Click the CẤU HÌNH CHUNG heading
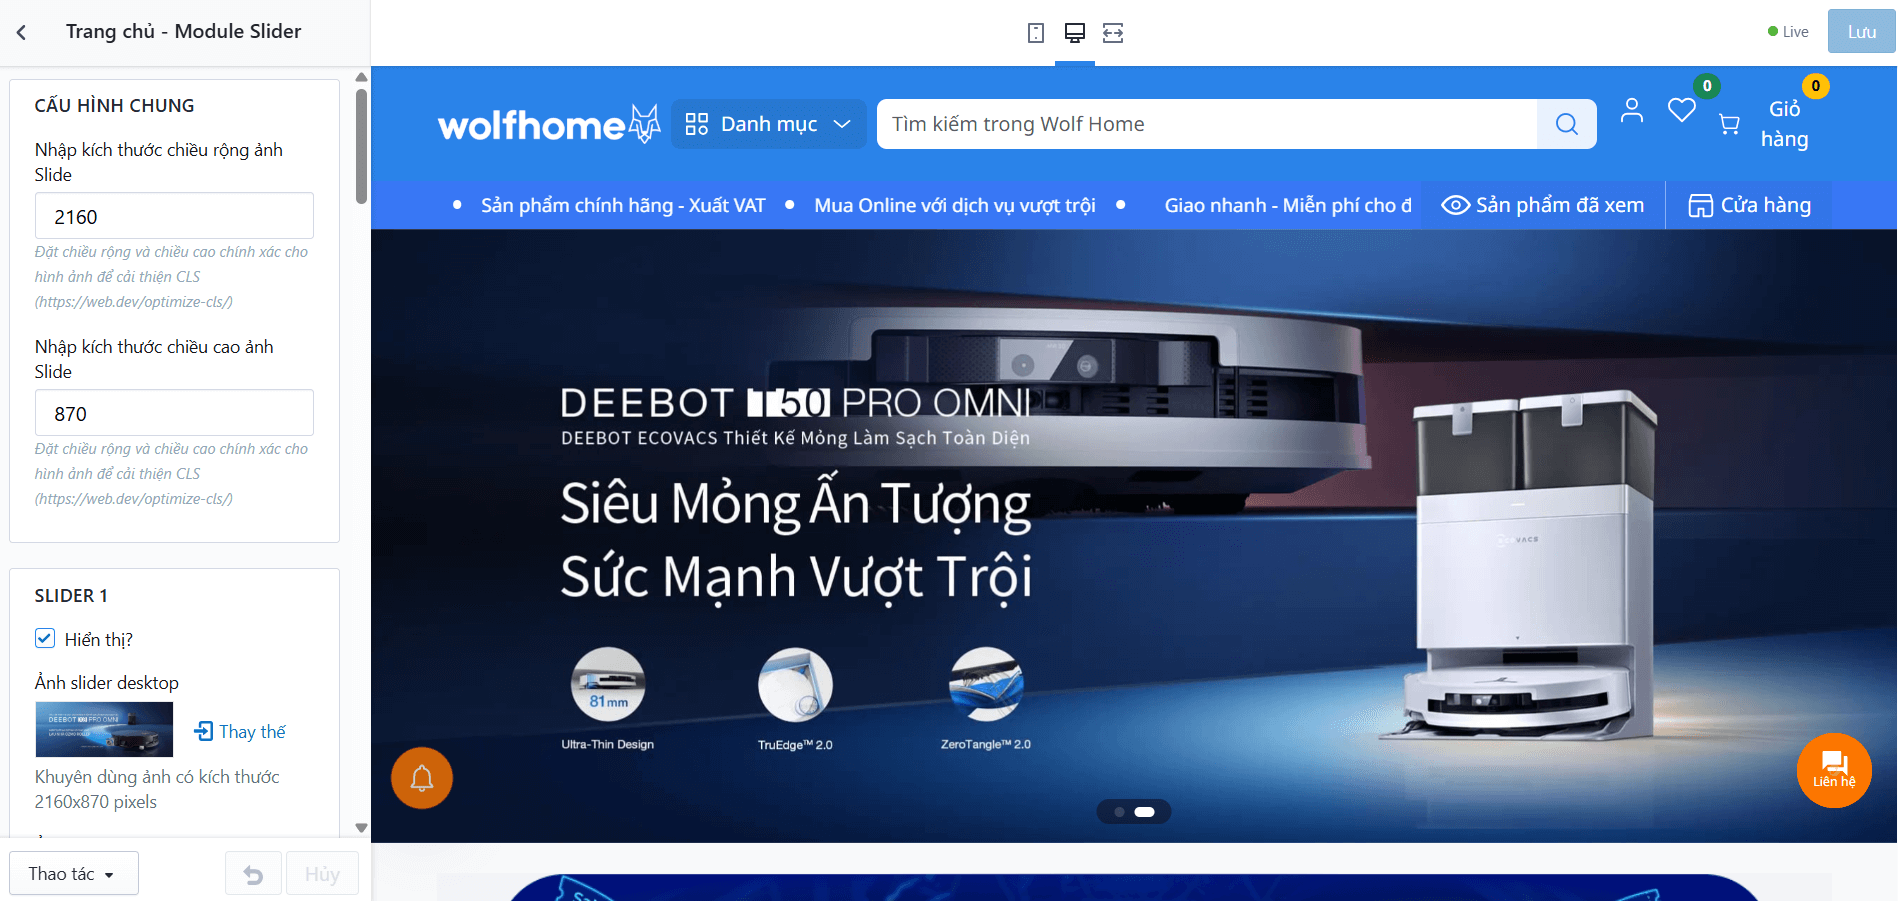This screenshot has height=901, width=1898. point(115,106)
